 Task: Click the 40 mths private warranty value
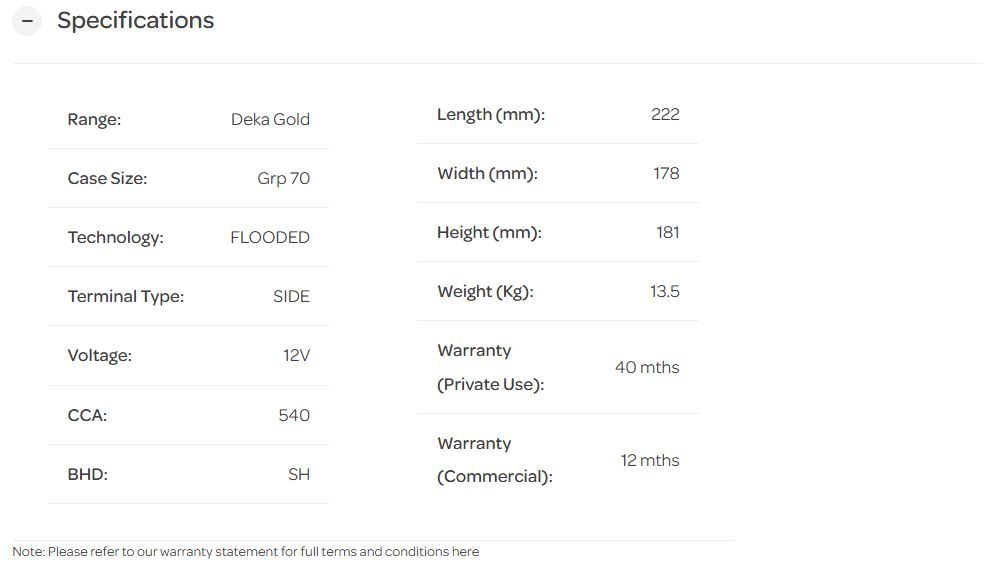coord(647,367)
